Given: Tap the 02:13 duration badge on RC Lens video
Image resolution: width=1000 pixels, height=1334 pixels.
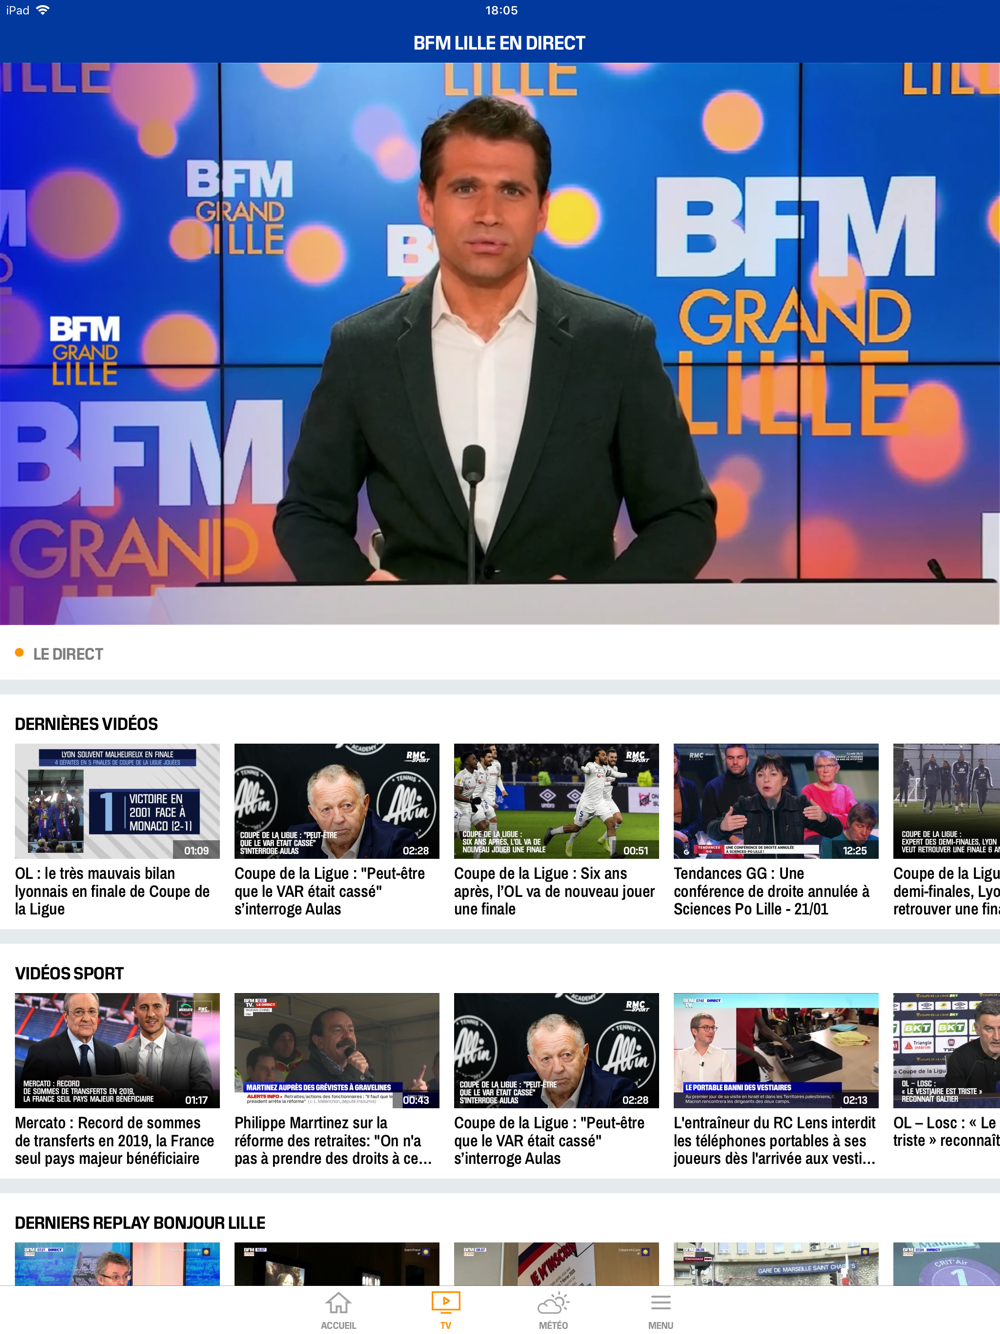Looking at the screenshot, I should coord(855,1100).
